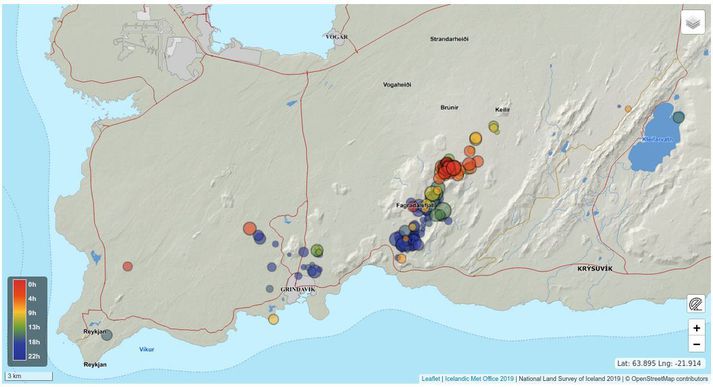This screenshot has height=387, width=713.
Task: Select the lone red earthquake marker west of Grindavík
Action: pos(128,266)
